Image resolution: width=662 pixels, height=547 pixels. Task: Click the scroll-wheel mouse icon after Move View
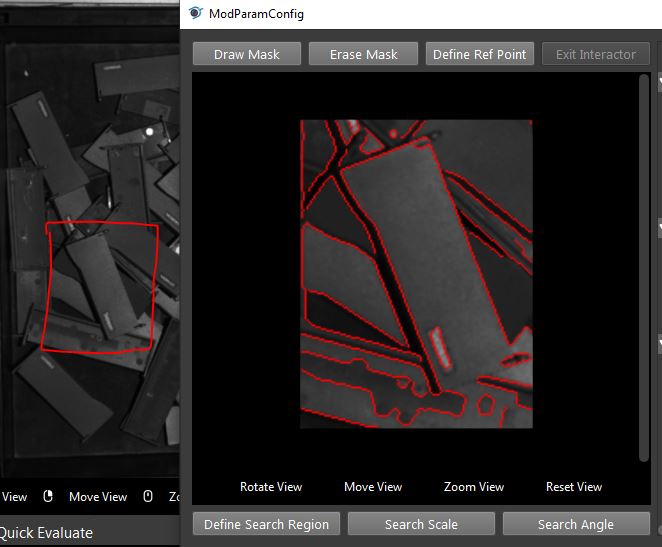148,496
